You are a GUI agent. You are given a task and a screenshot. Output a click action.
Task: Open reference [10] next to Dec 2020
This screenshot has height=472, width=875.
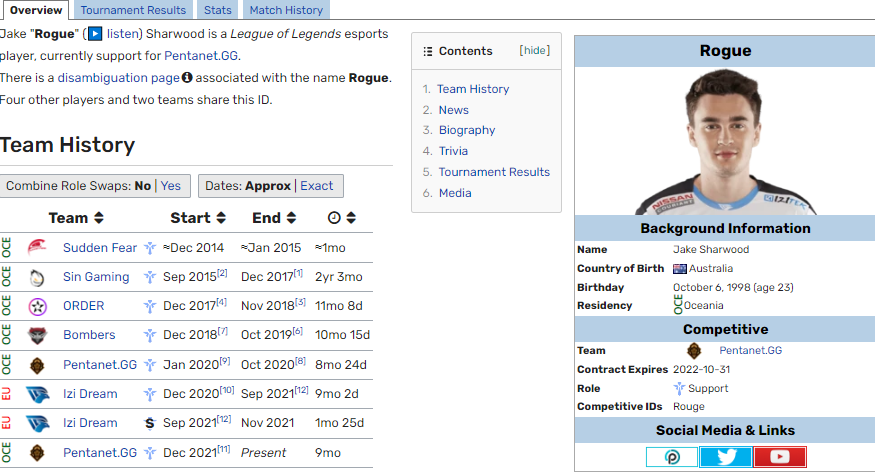227,390
